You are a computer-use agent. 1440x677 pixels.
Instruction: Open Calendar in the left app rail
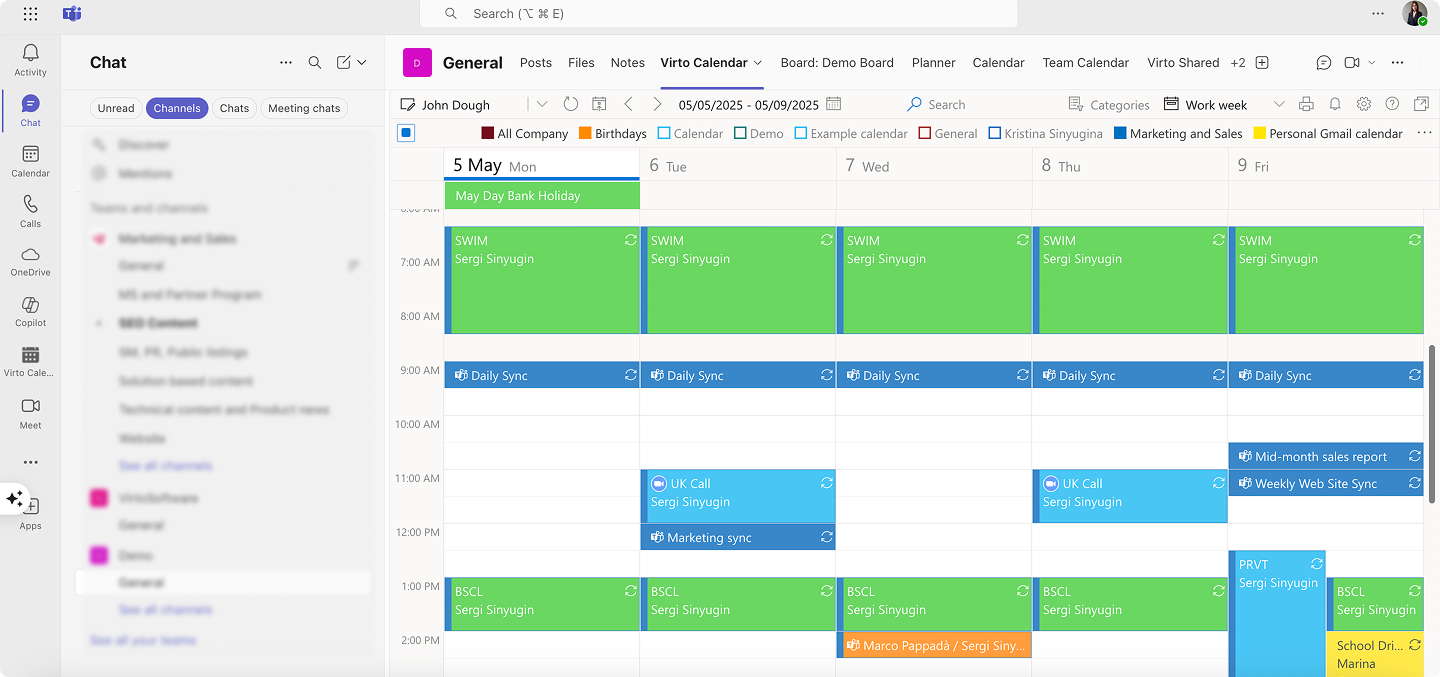(x=30, y=161)
